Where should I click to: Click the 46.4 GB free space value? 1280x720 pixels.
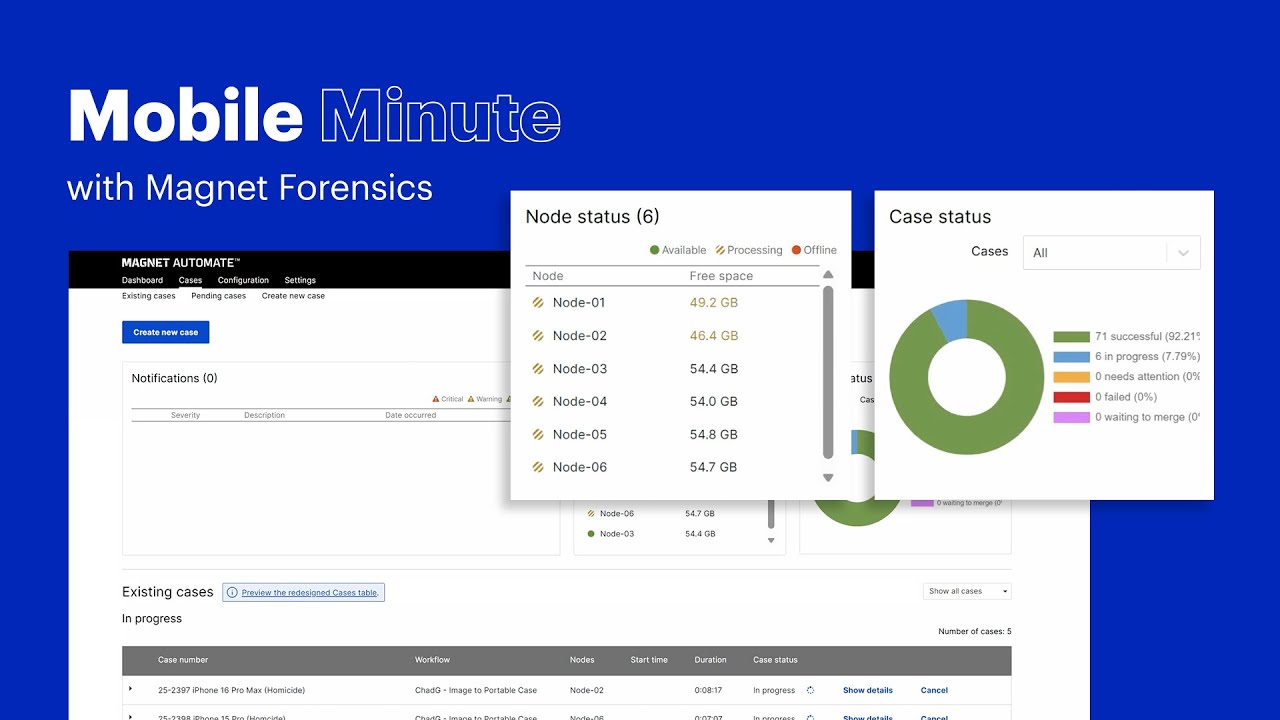click(714, 335)
